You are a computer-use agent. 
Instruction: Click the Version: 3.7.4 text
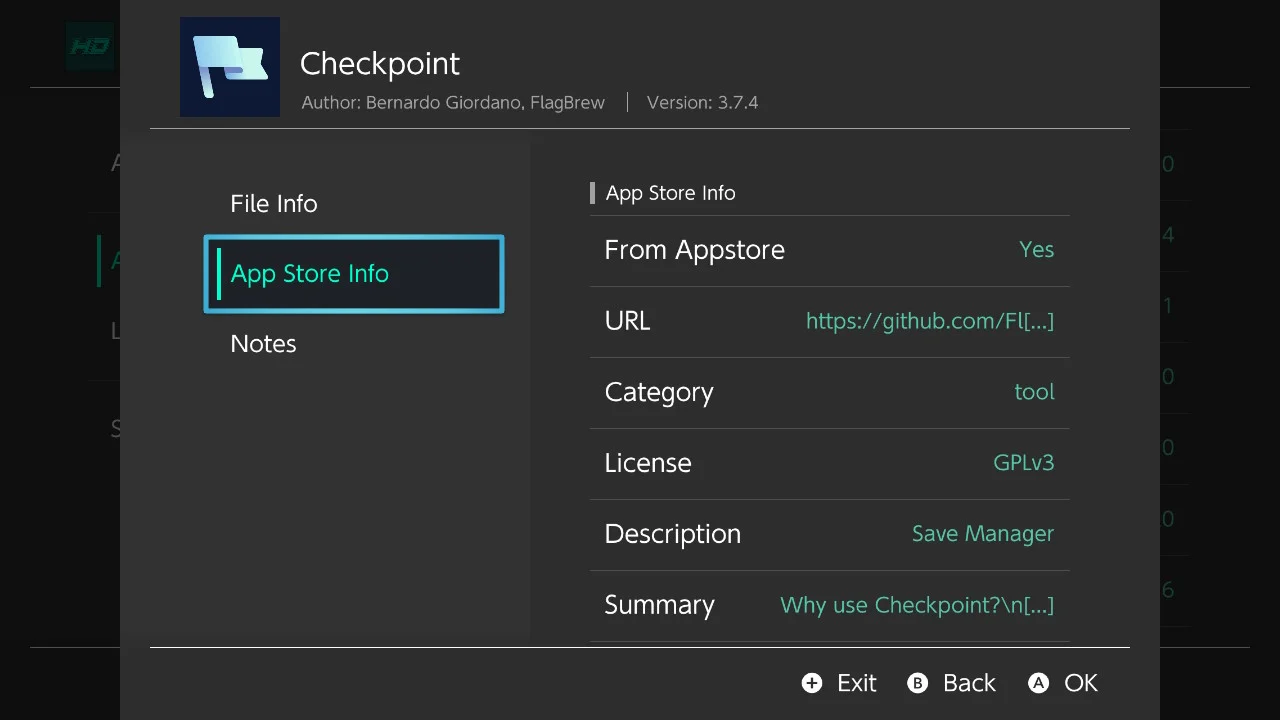702,102
